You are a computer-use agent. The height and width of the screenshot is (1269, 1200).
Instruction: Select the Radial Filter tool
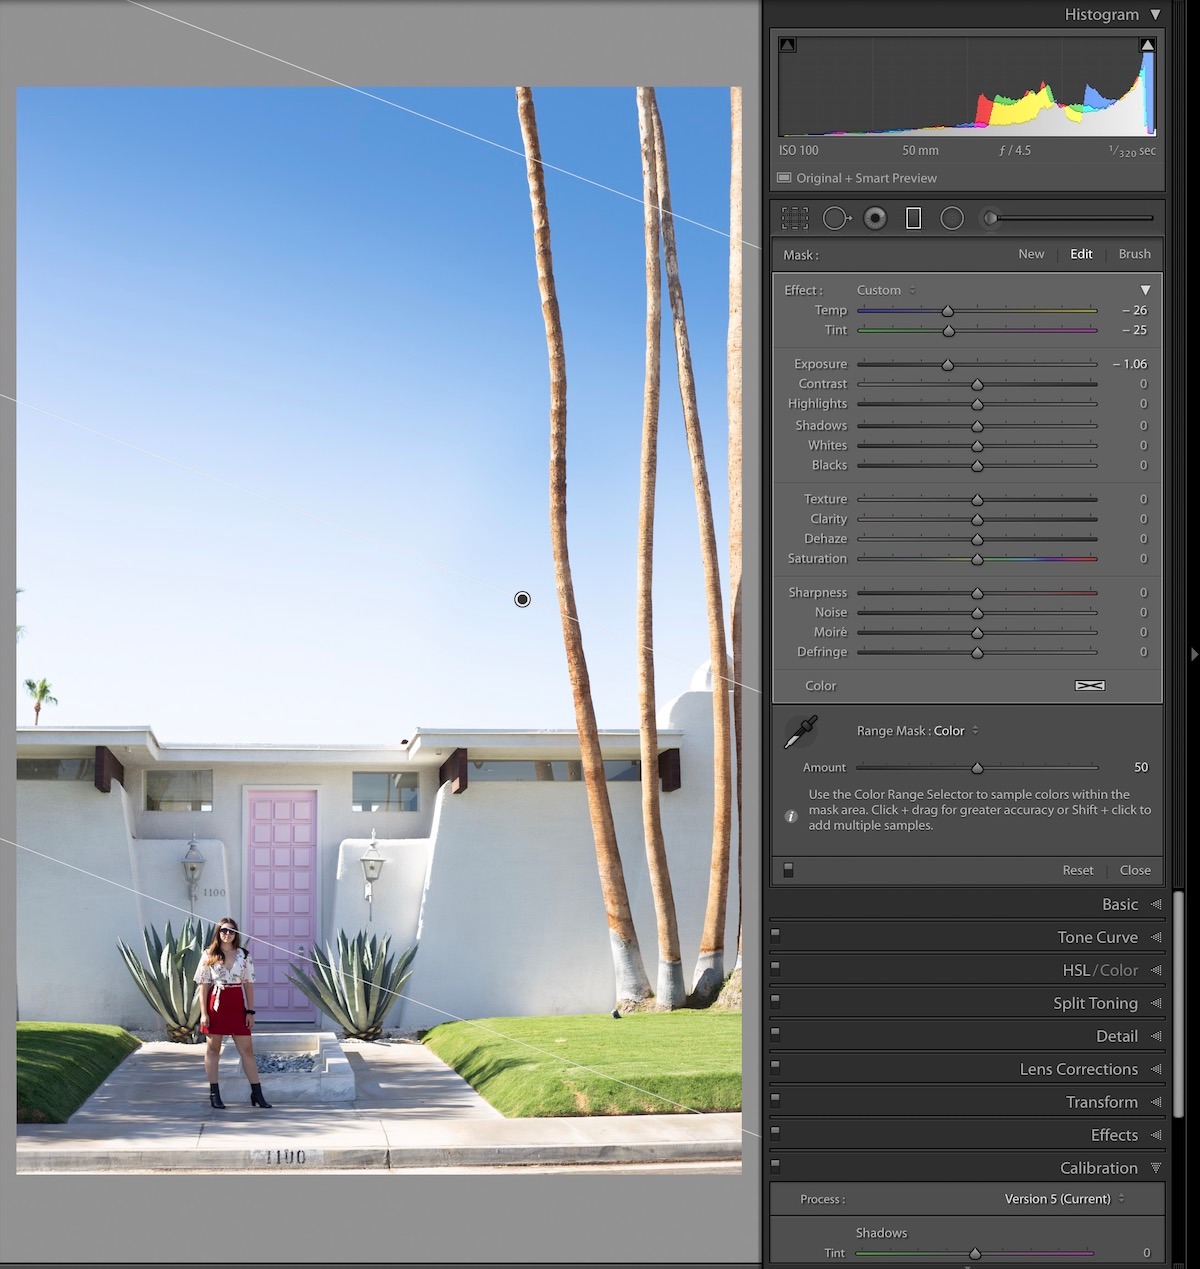[951, 217]
